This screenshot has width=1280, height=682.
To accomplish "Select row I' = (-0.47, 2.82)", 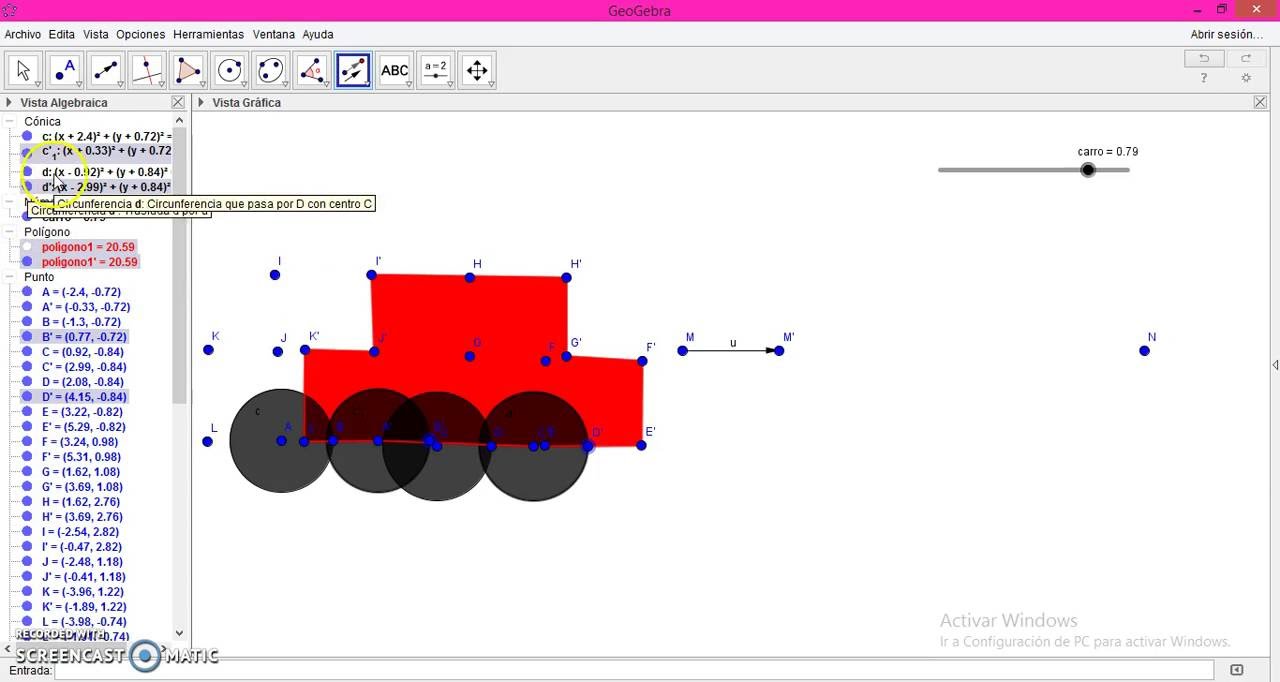I will click(82, 547).
